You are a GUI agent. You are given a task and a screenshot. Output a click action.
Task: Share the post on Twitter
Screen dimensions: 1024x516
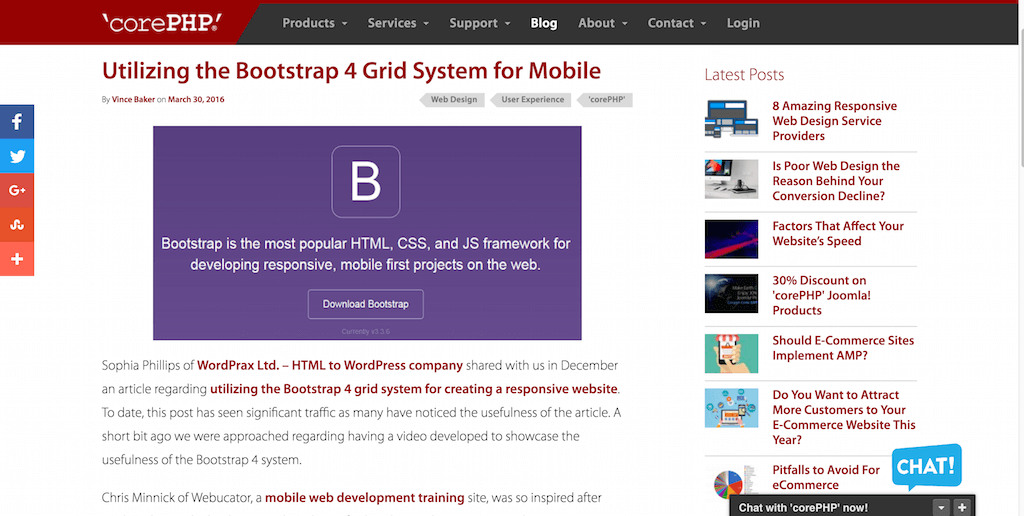[17, 156]
